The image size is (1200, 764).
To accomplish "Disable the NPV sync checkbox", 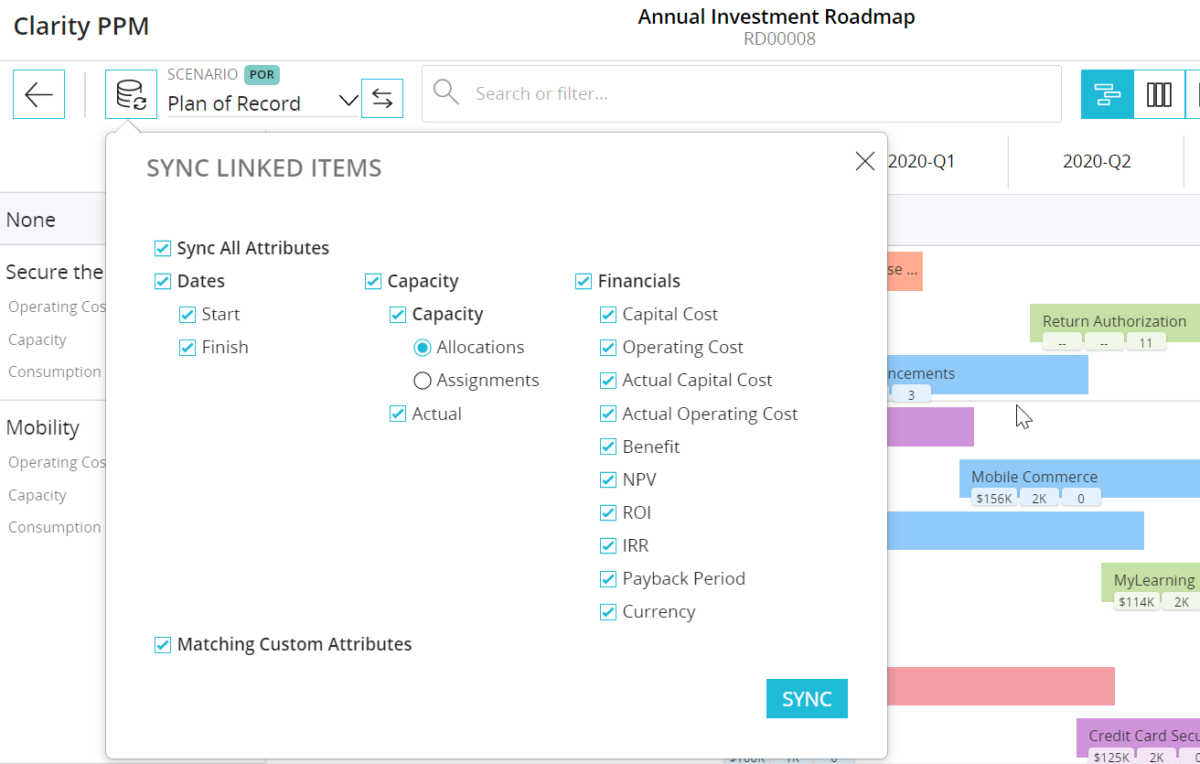I will tap(608, 479).
